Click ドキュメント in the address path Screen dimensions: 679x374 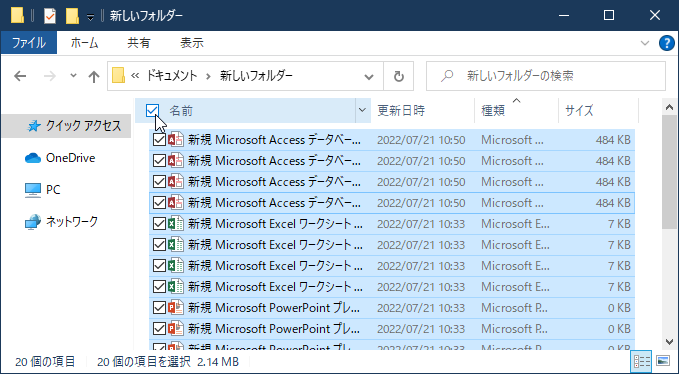point(171,76)
